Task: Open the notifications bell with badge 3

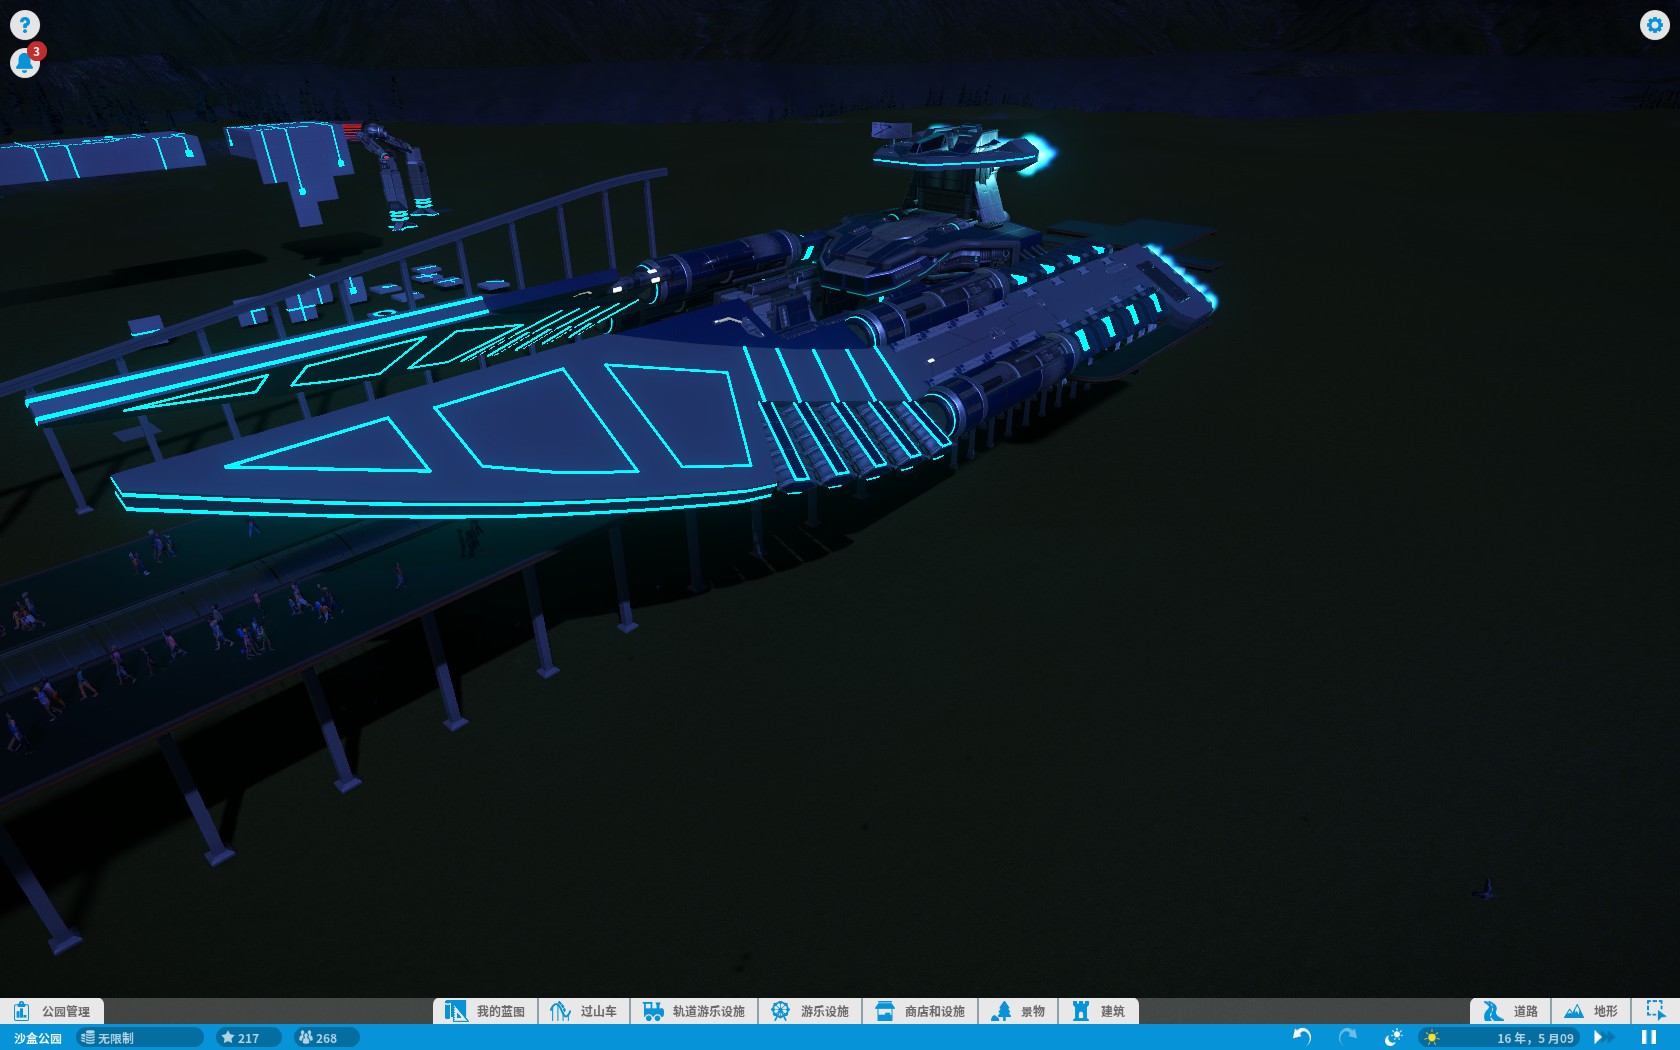Action: click(x=25, y=62)
